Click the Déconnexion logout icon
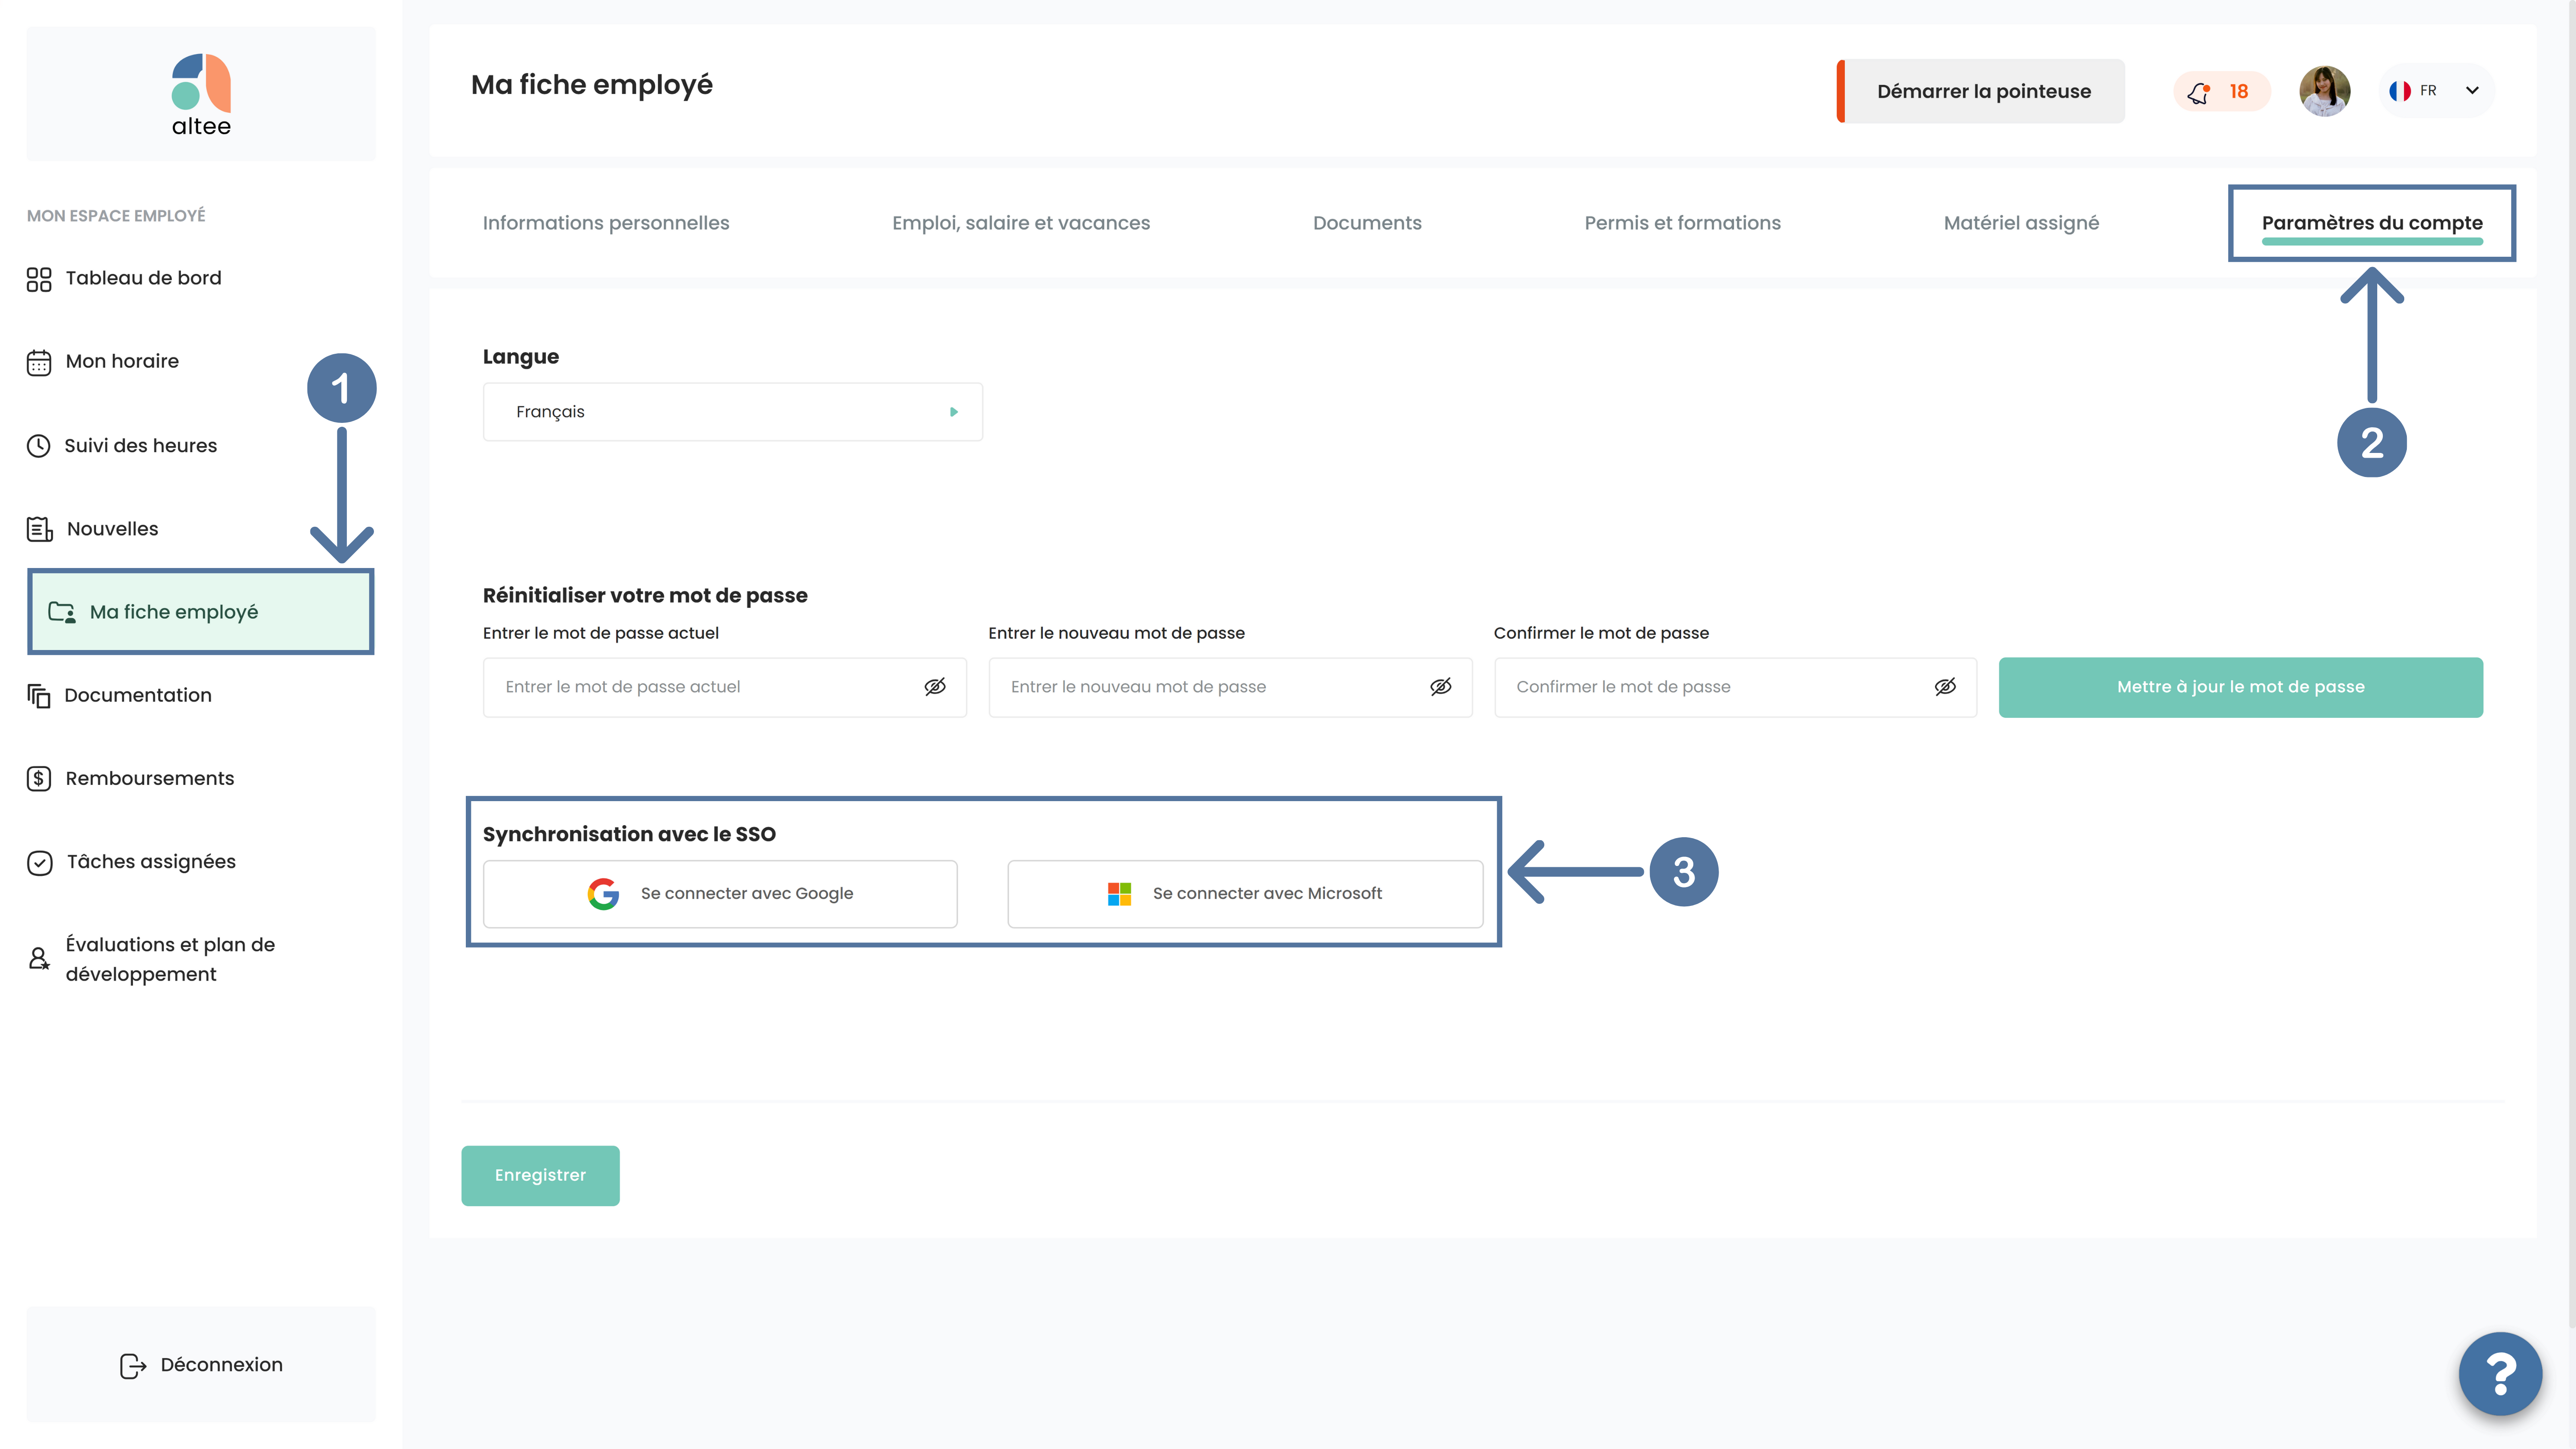 click(133, 1366)
